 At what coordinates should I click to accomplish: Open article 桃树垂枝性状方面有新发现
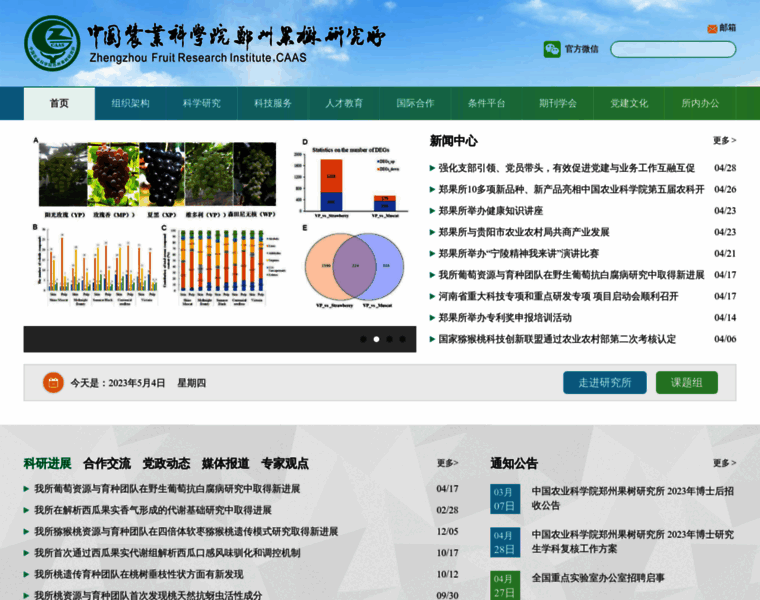point(139,574)
